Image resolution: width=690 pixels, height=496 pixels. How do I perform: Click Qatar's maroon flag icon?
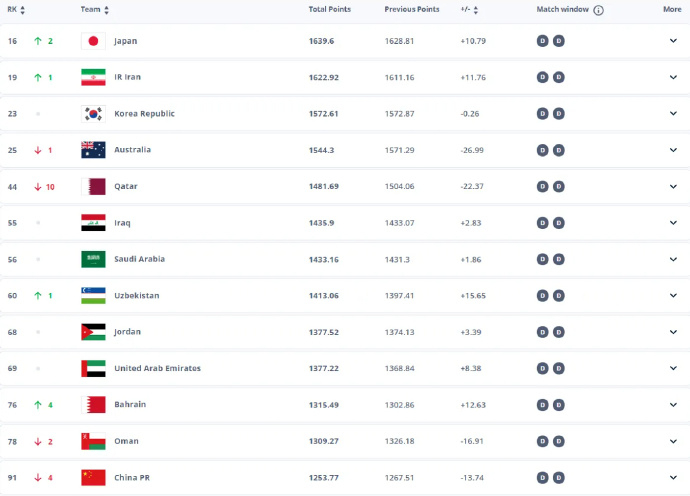tap(93, 187)
